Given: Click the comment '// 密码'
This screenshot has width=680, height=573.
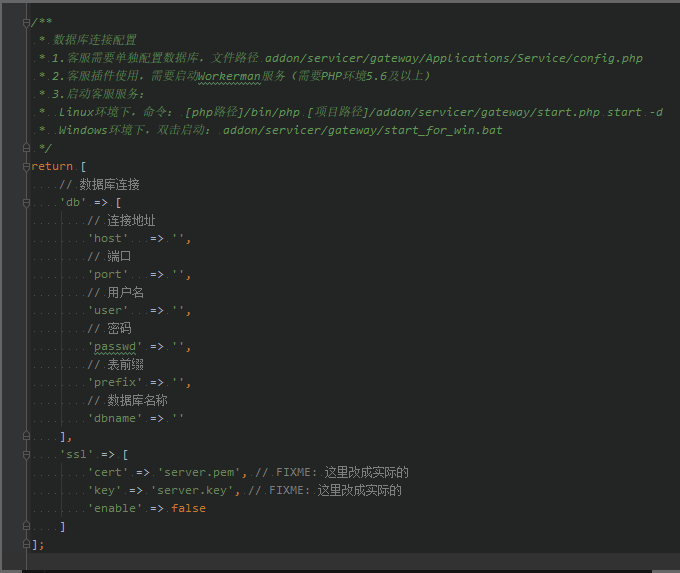Looking at the screenshot, I should 109,328.
